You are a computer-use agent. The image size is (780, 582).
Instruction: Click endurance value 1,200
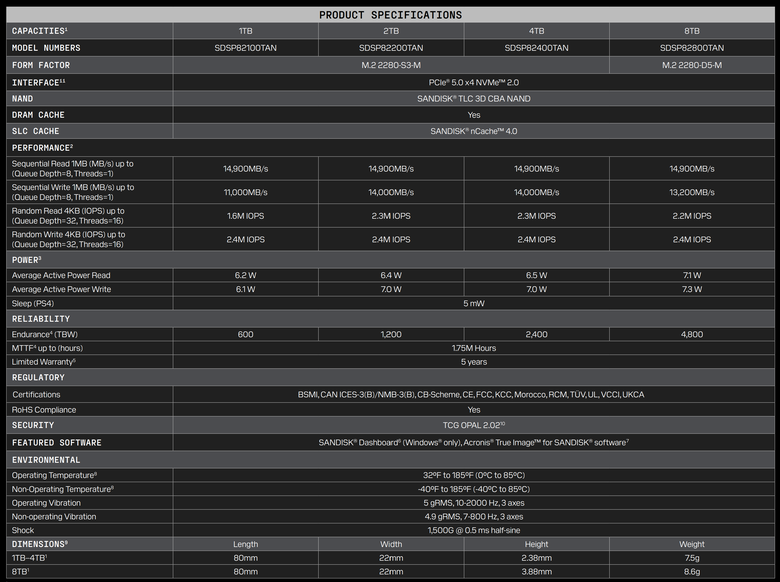(391, 334)
